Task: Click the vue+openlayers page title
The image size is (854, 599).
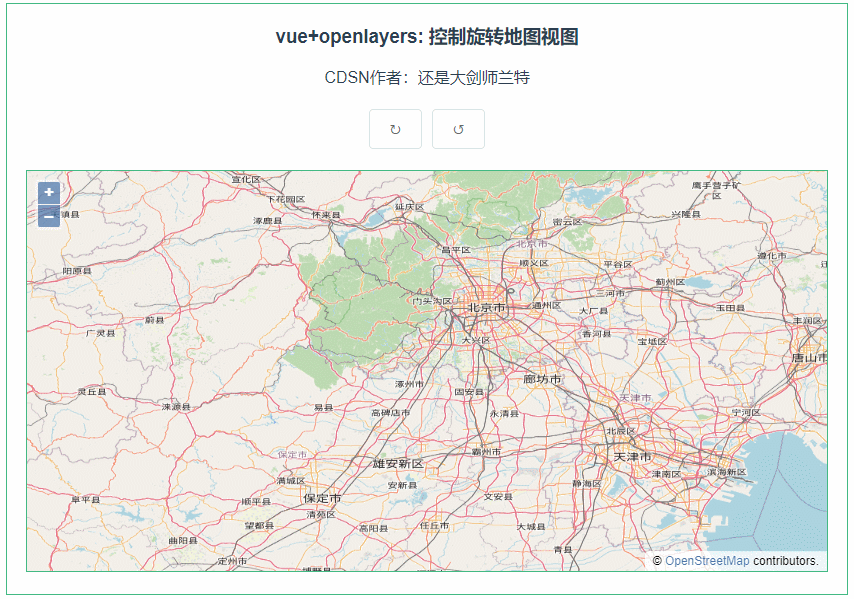Action: [427, 36]
